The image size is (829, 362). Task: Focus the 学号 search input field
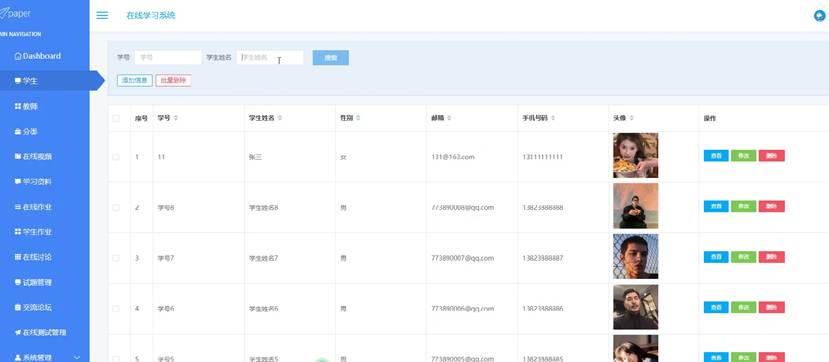coord(168,58)
